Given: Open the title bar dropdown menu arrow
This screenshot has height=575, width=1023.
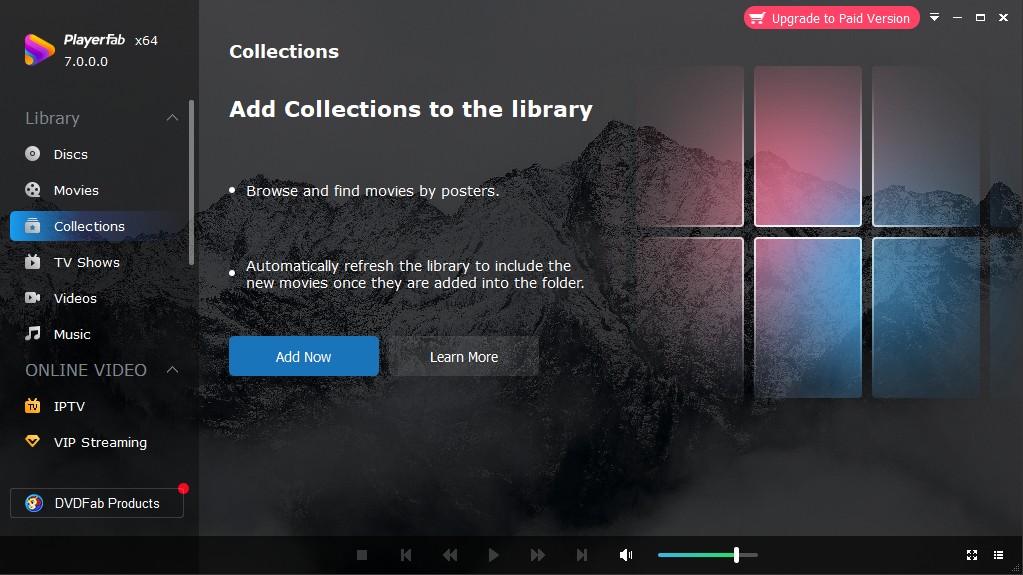Looking at the screenshot, I should coord(934,18).
